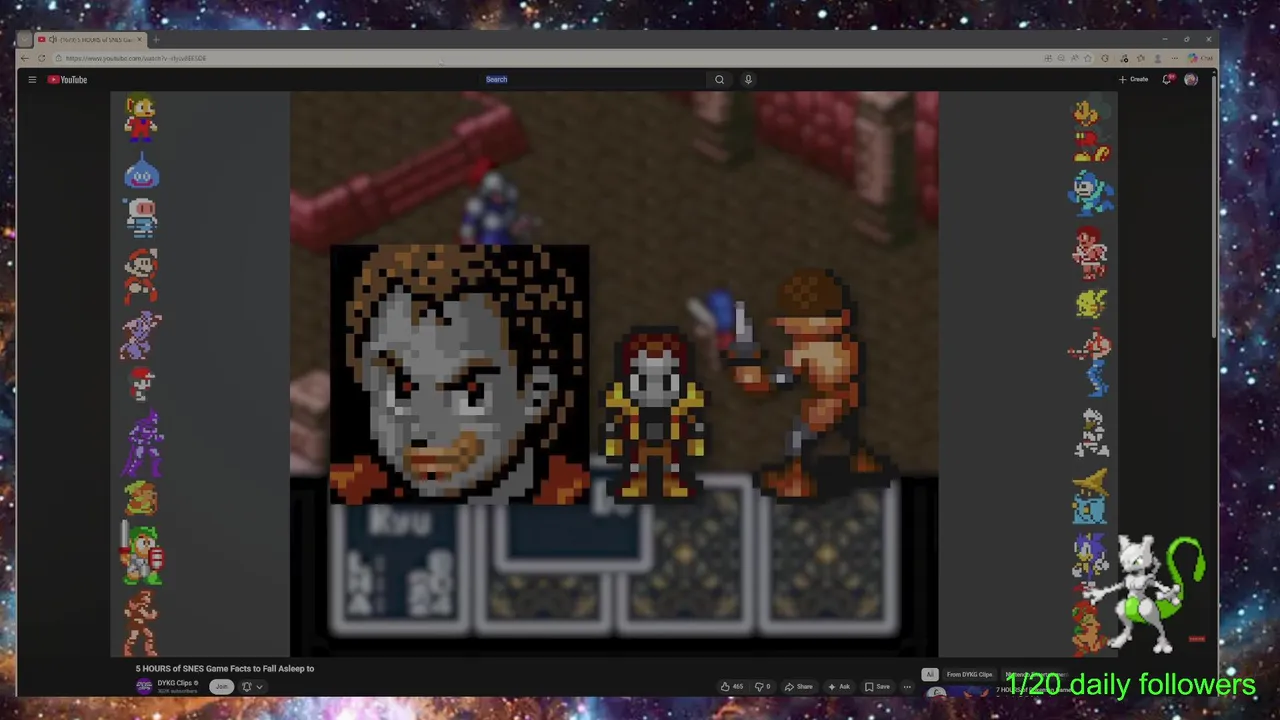Open the YouTube notifications bell
1280x720 pixels.
(1167, 79)
